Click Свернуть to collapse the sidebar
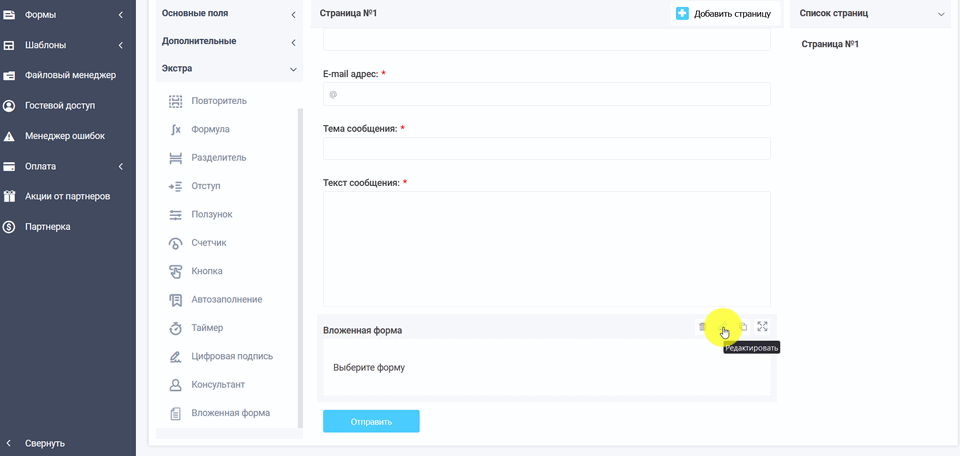Viewport: 960px width, 456px height. click(x=44, y=443)
